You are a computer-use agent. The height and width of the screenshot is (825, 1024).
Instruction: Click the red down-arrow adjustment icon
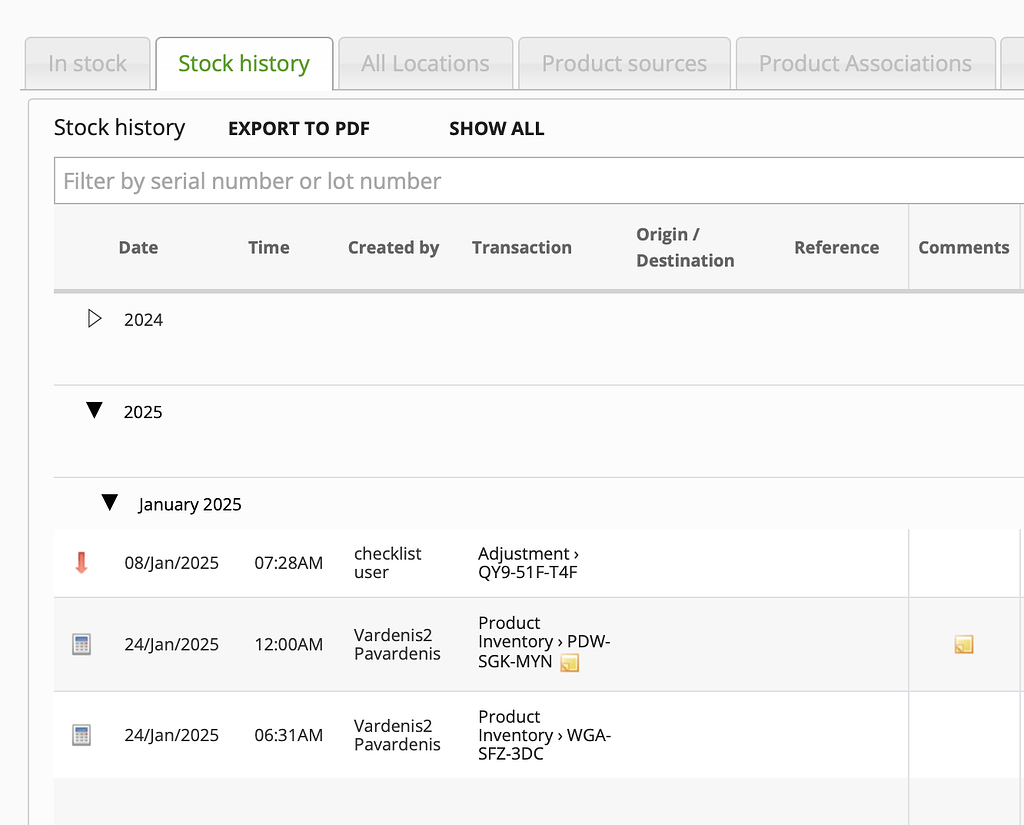(82, 563)
